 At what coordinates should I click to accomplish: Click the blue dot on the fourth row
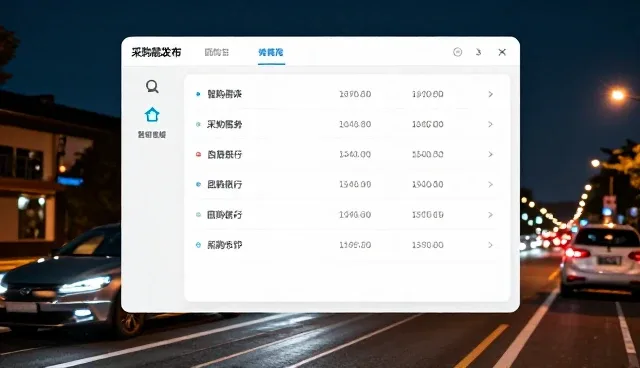tap(198, 184)
